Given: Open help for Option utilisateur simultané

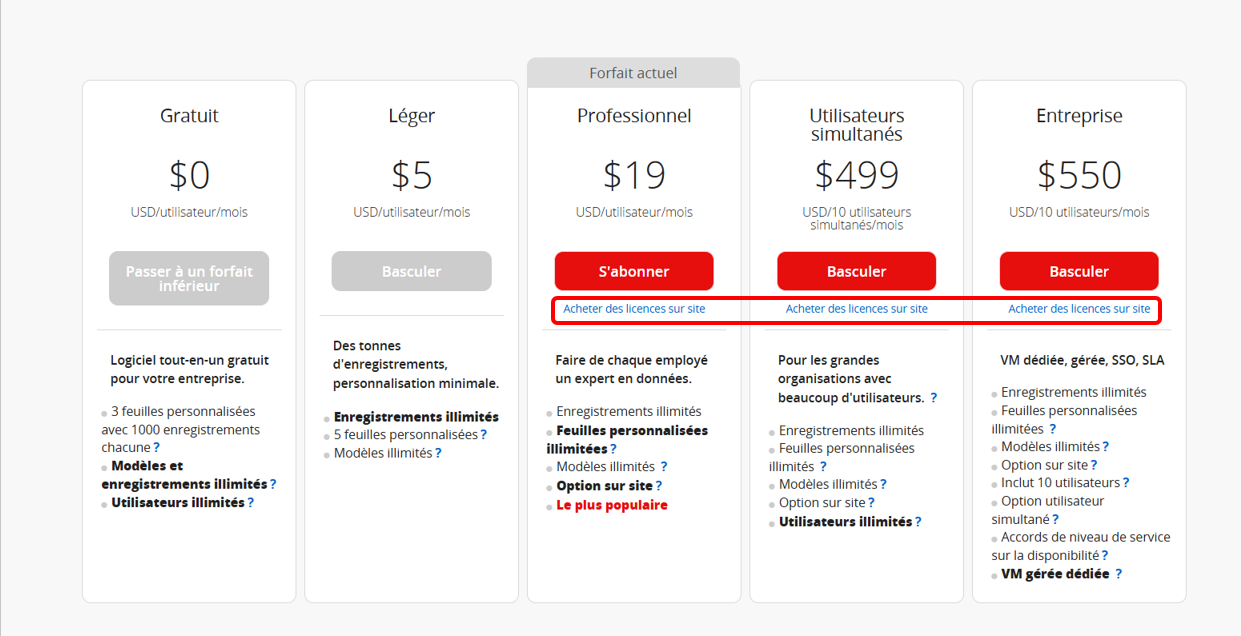Looking at the screenshot, I should pos(1055,520).
